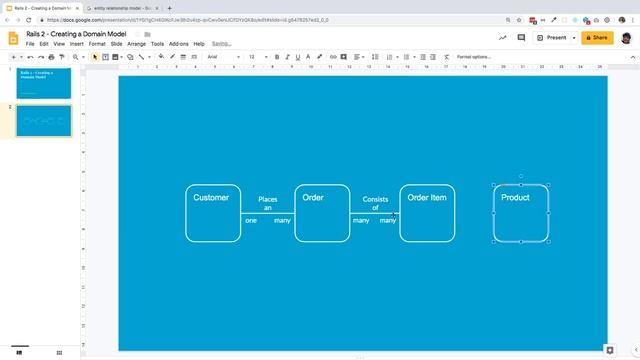This screenshot has height=360, width=640.
Task: Select the Text box tool
Action: (x=105, y=57)
